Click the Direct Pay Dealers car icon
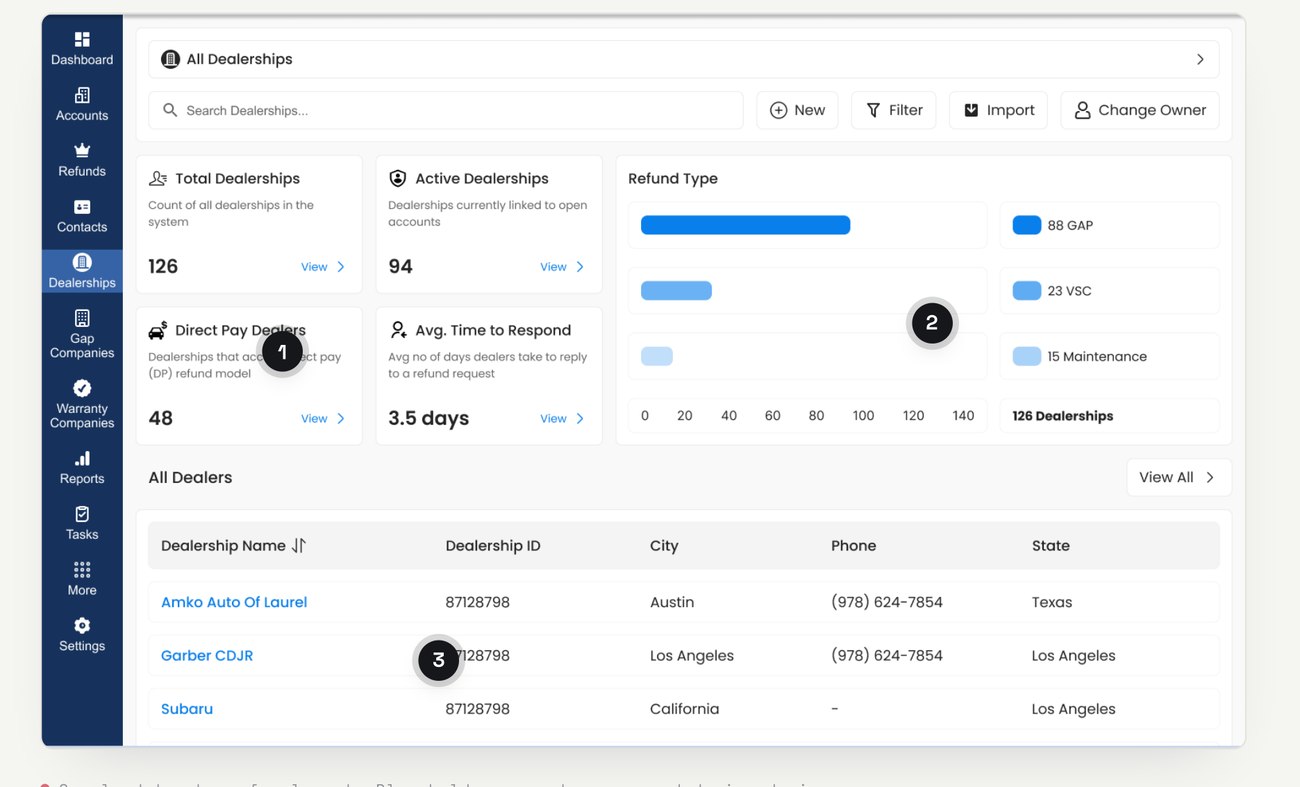The width and height of the screenshot is (1300, 787). coord(158,330)
